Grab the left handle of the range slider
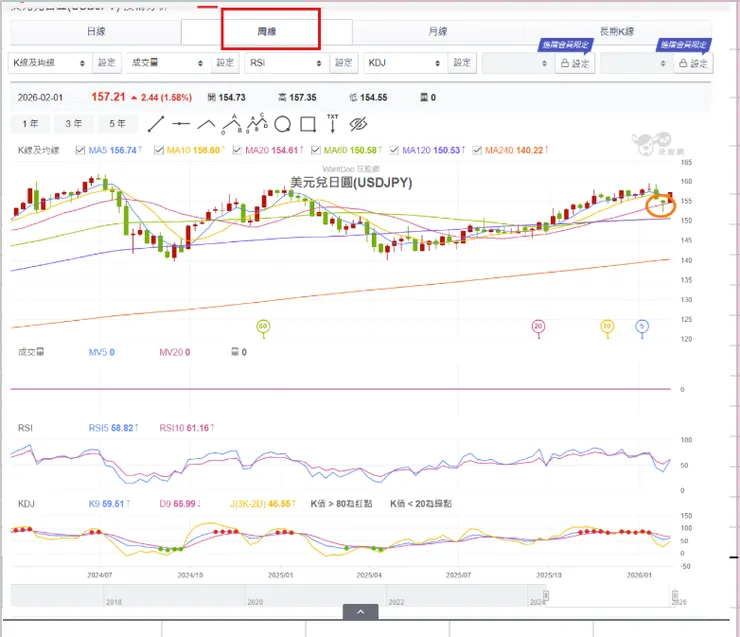This screenshot has width=740, height=637. tap(546, 595)
